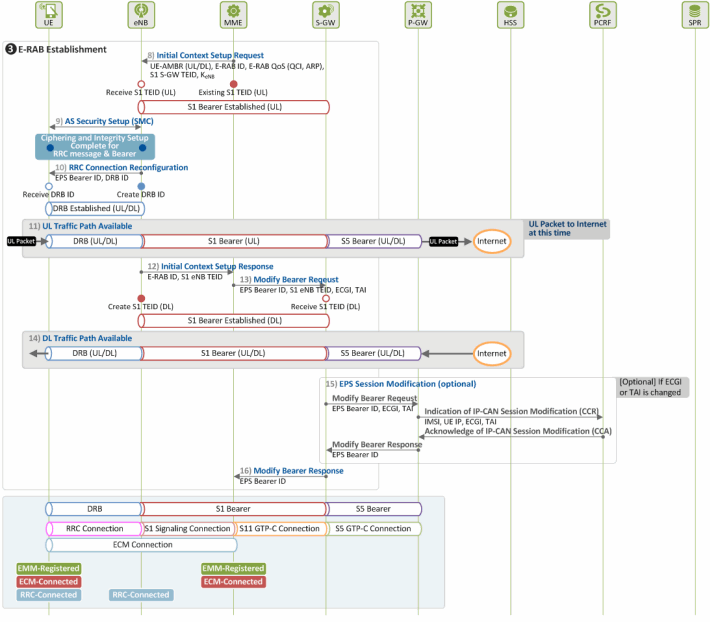Click the S11 GTP-C Connection bar
Image resolution: width=710 pixels, height=622 pixels.
[x=280, y=529]
